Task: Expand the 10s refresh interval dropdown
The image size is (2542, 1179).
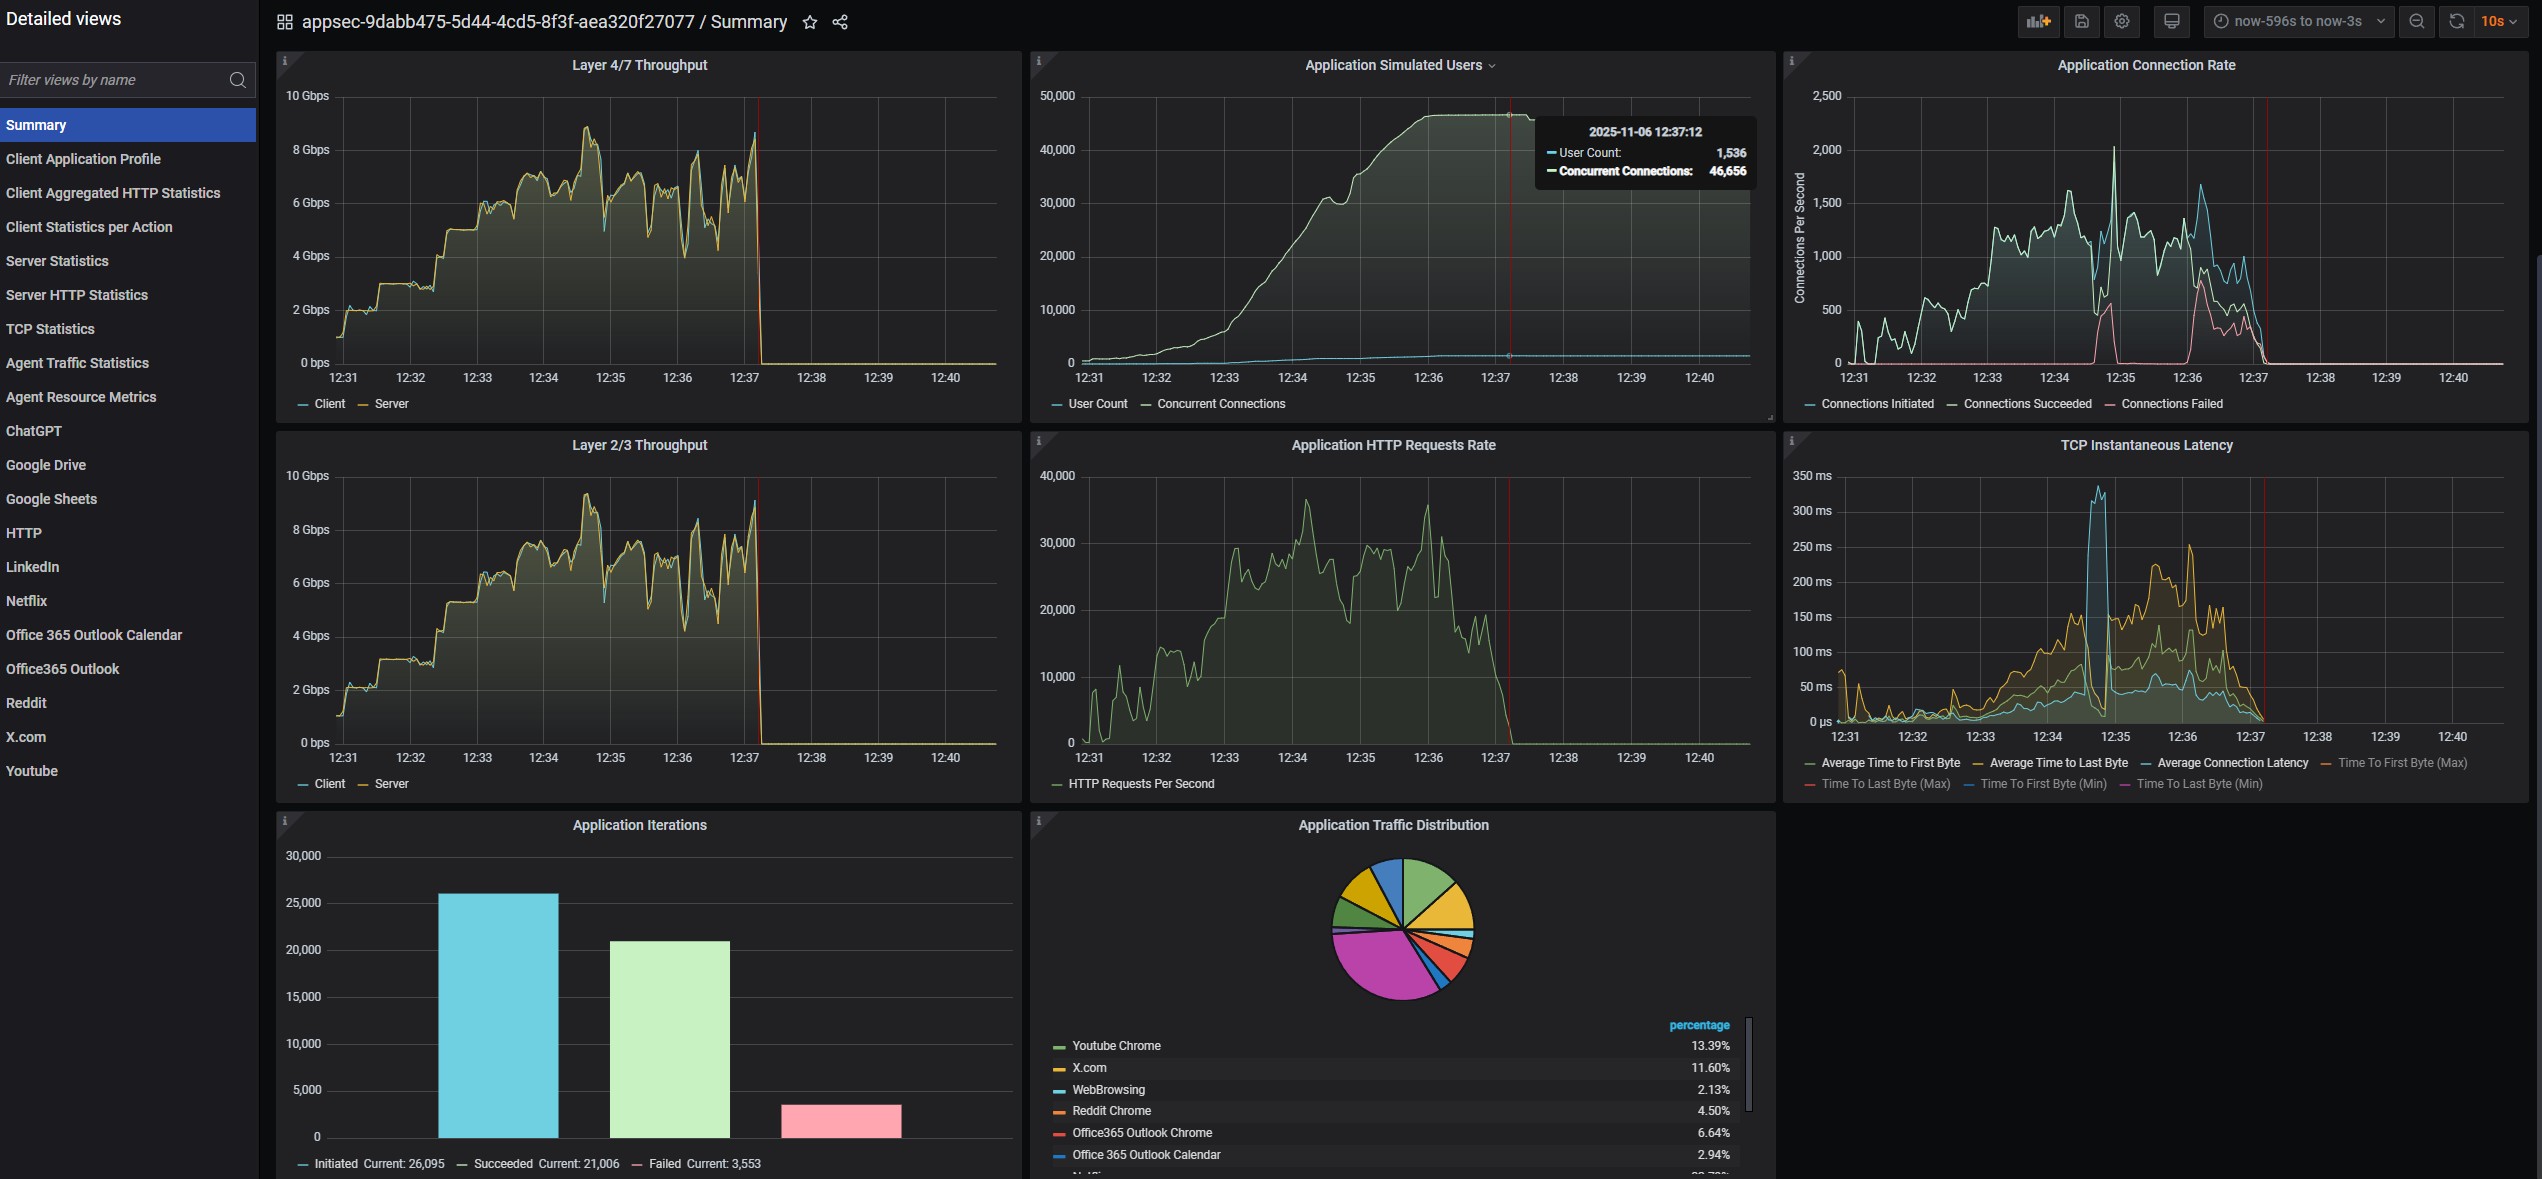Action: (x=2498, y=21)
